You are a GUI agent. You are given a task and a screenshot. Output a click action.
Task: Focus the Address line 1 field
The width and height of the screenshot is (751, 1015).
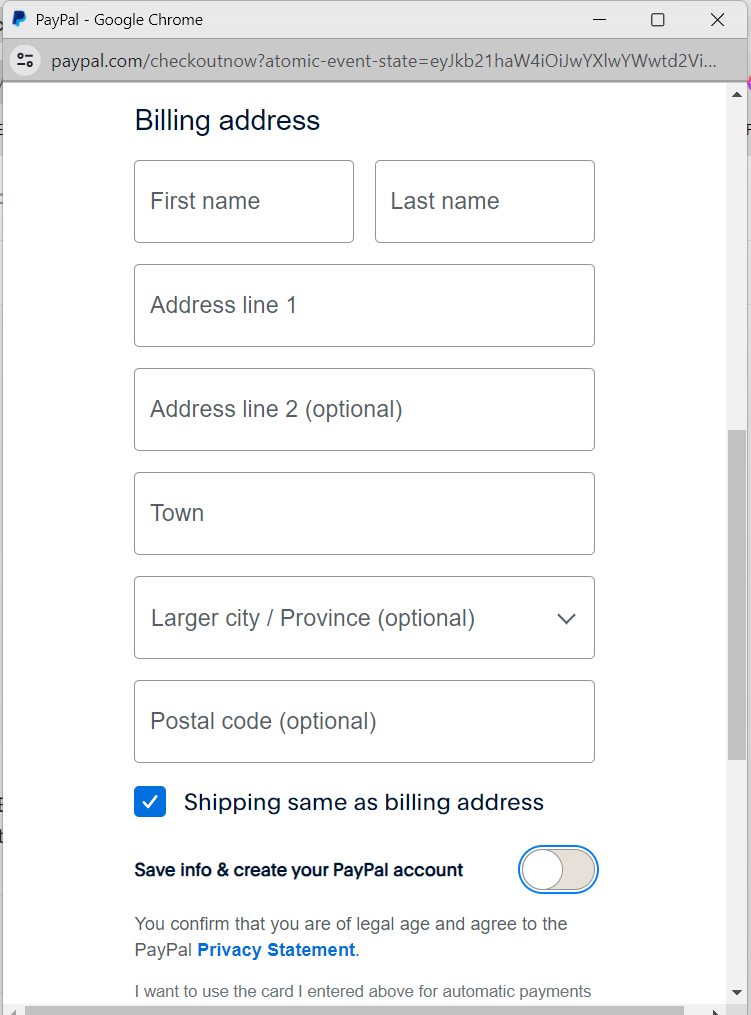click(x=364, y=306)
